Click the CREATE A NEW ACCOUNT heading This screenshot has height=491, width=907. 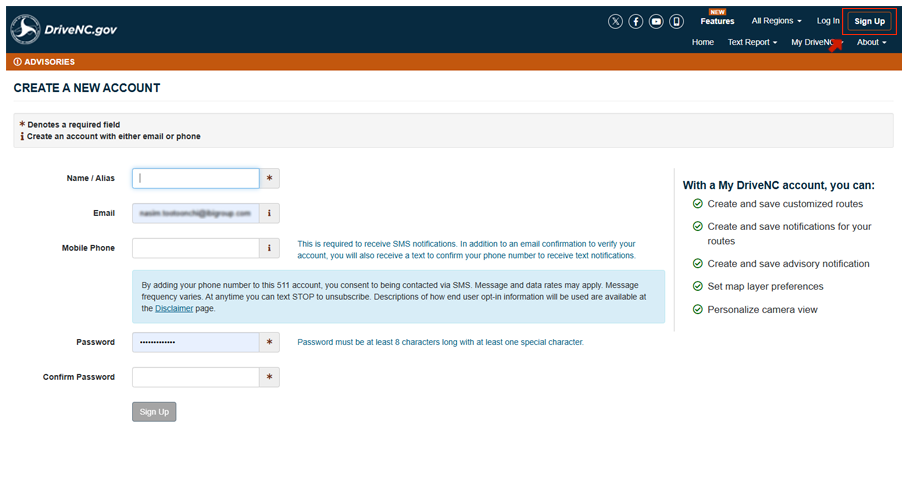point(87,88)
